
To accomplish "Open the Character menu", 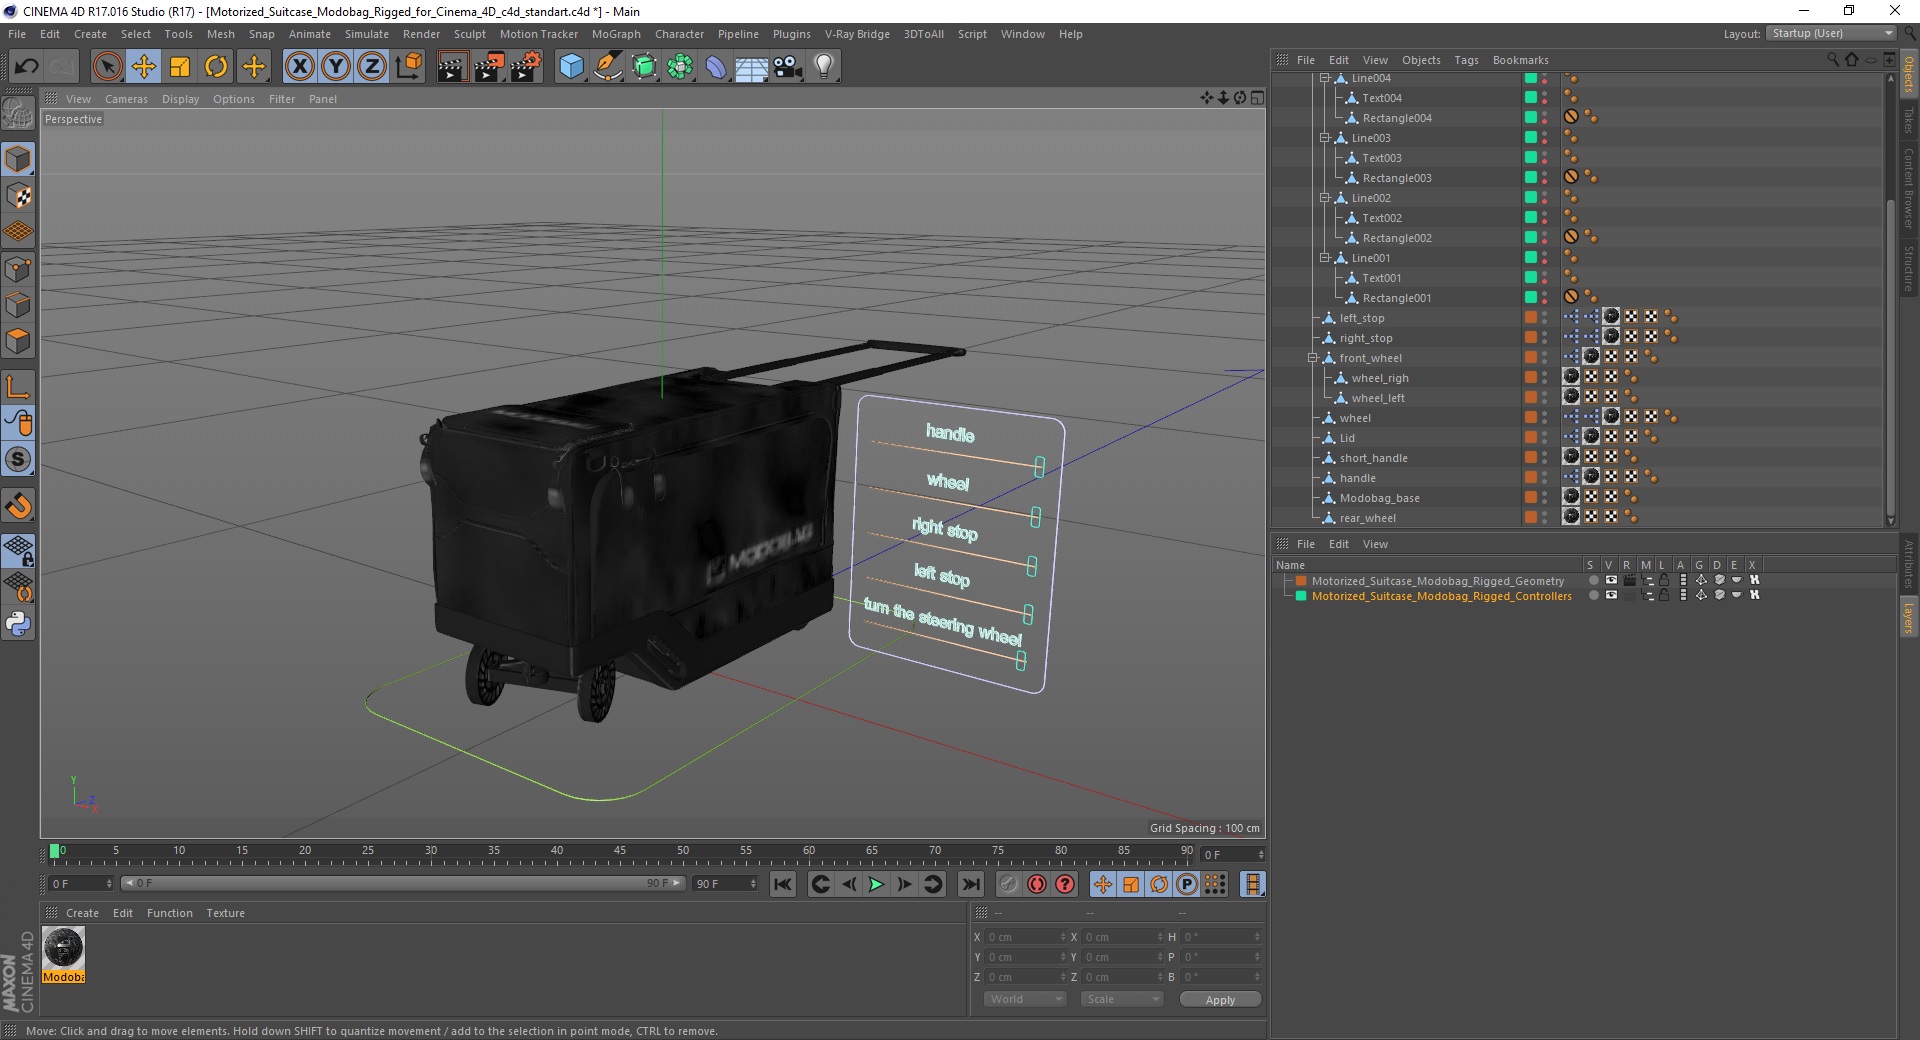I will click(x=680, y=34).
